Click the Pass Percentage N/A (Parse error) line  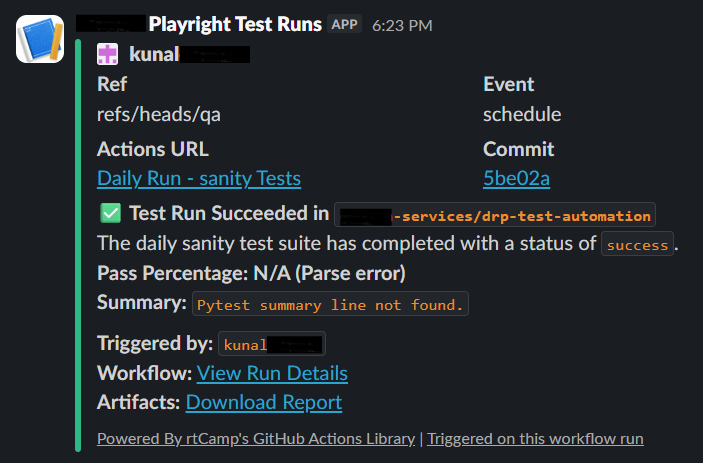point(251,273)
